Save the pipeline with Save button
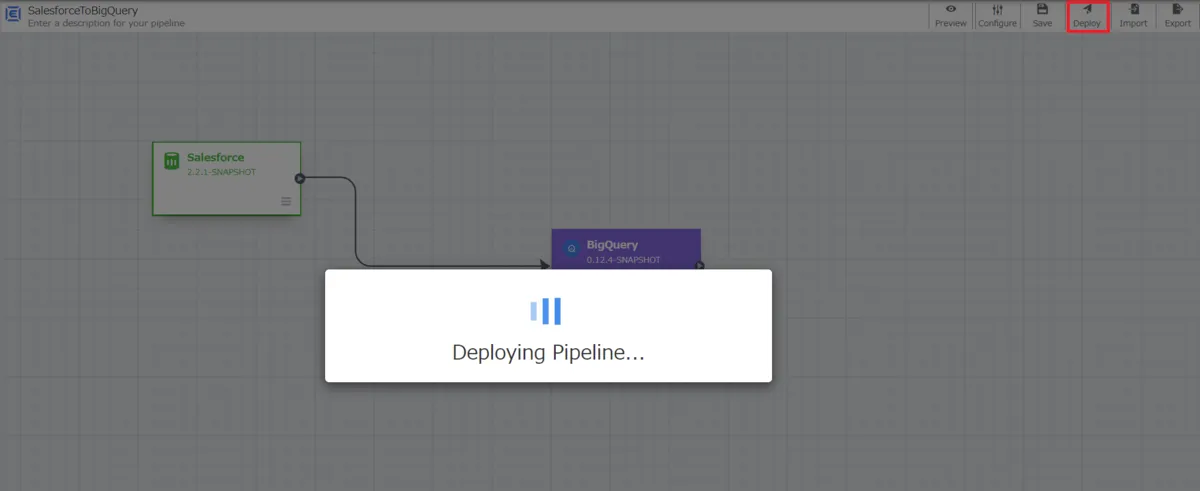Image resolution: width=1200 pixels, height=491 pixels. pyautogui.click(x=1042, y=16)
